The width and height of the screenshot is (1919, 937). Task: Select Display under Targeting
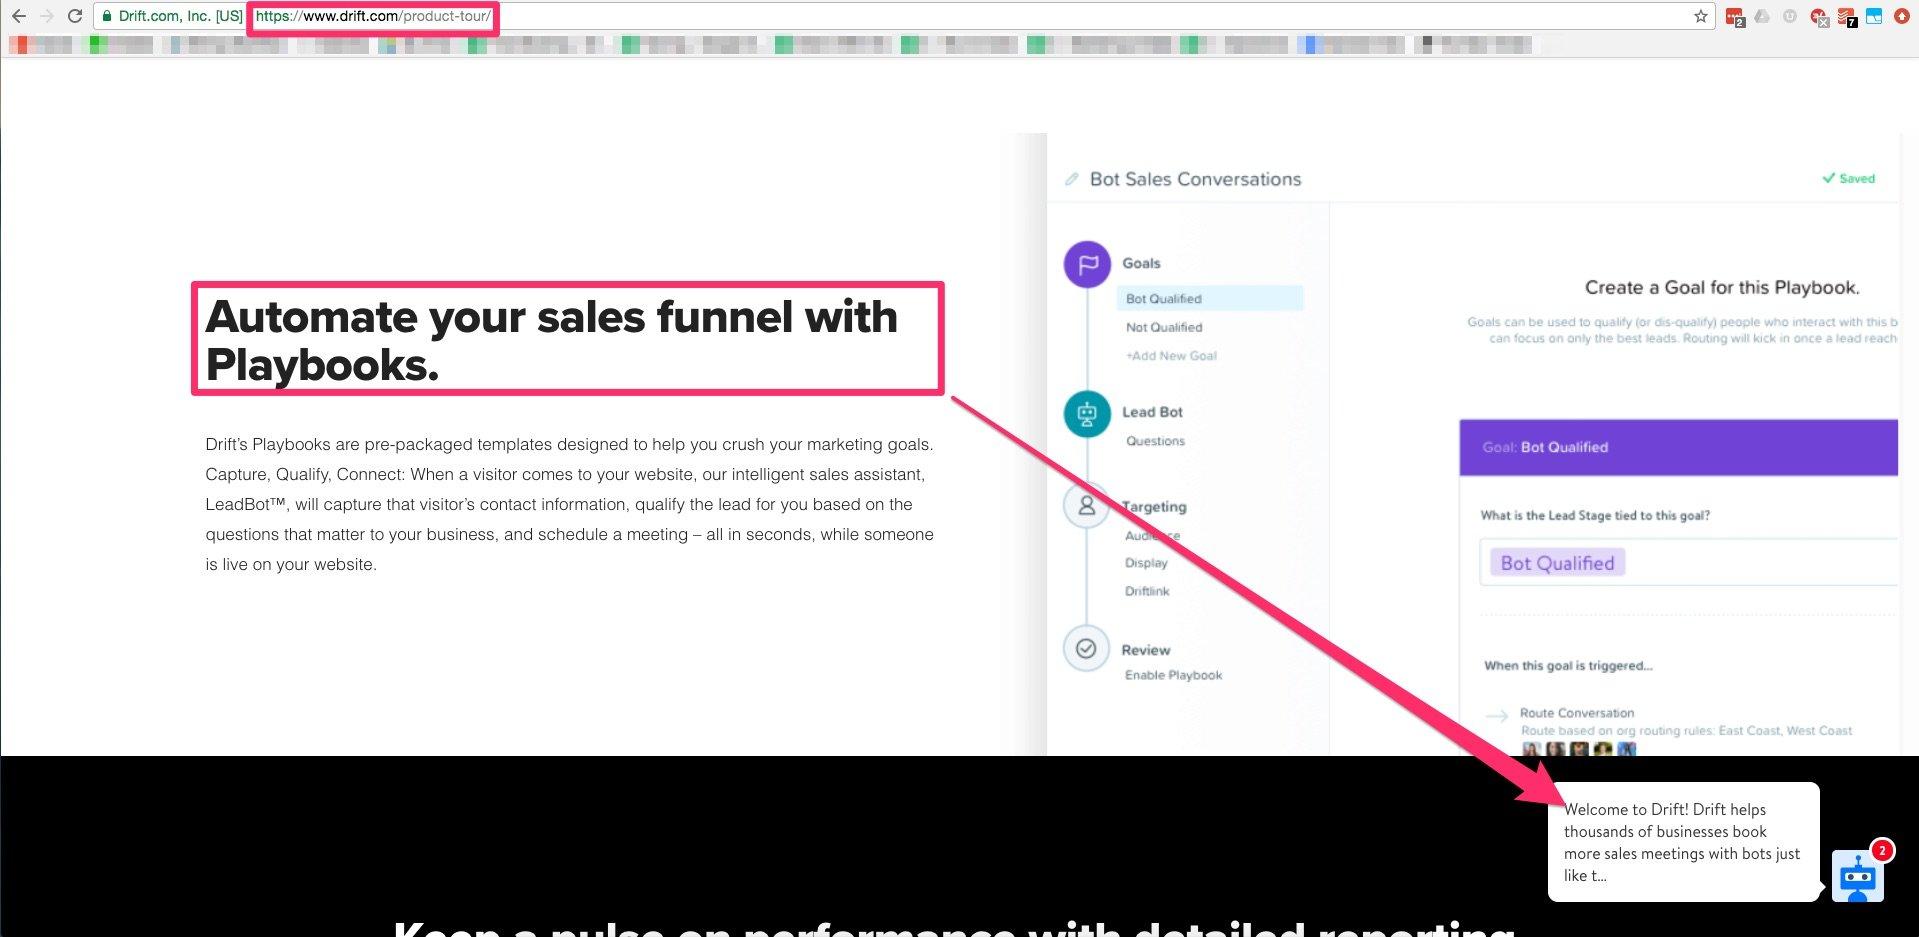(x=1146, y=563)
